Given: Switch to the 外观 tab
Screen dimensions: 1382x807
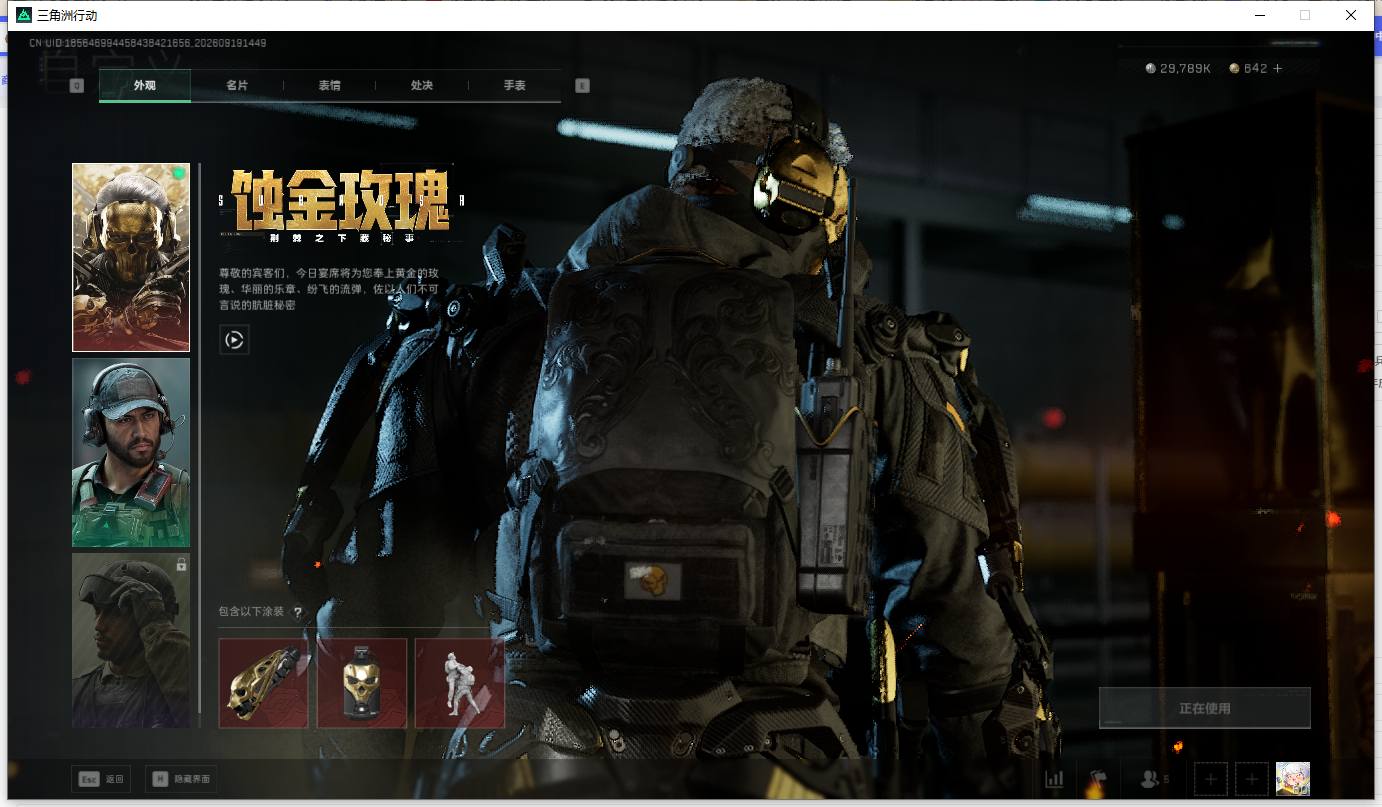Looking at the screenshot, I should point(145,86).
